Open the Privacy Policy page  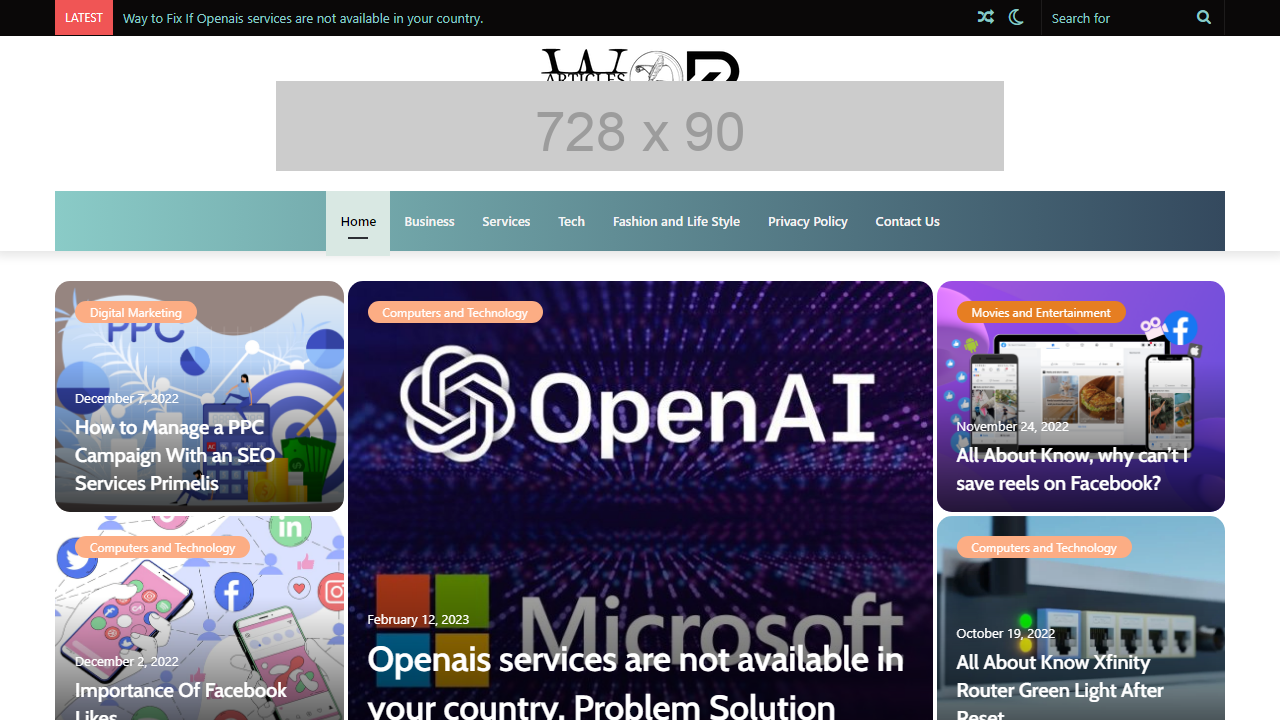[x=807, y=222]
